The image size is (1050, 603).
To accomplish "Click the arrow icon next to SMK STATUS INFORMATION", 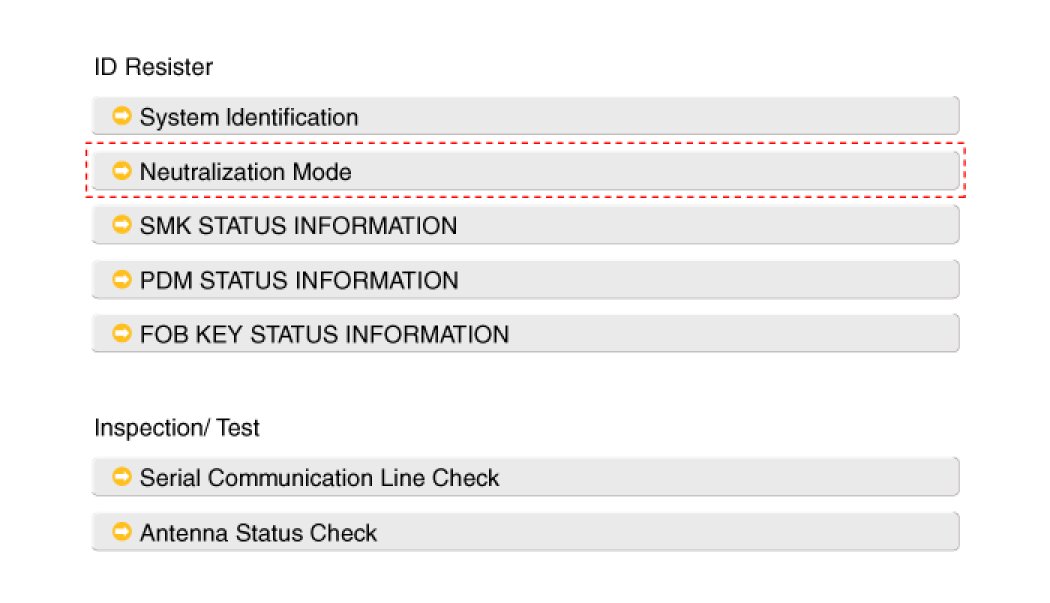I will pyautogui.click(x=122, y=225).
